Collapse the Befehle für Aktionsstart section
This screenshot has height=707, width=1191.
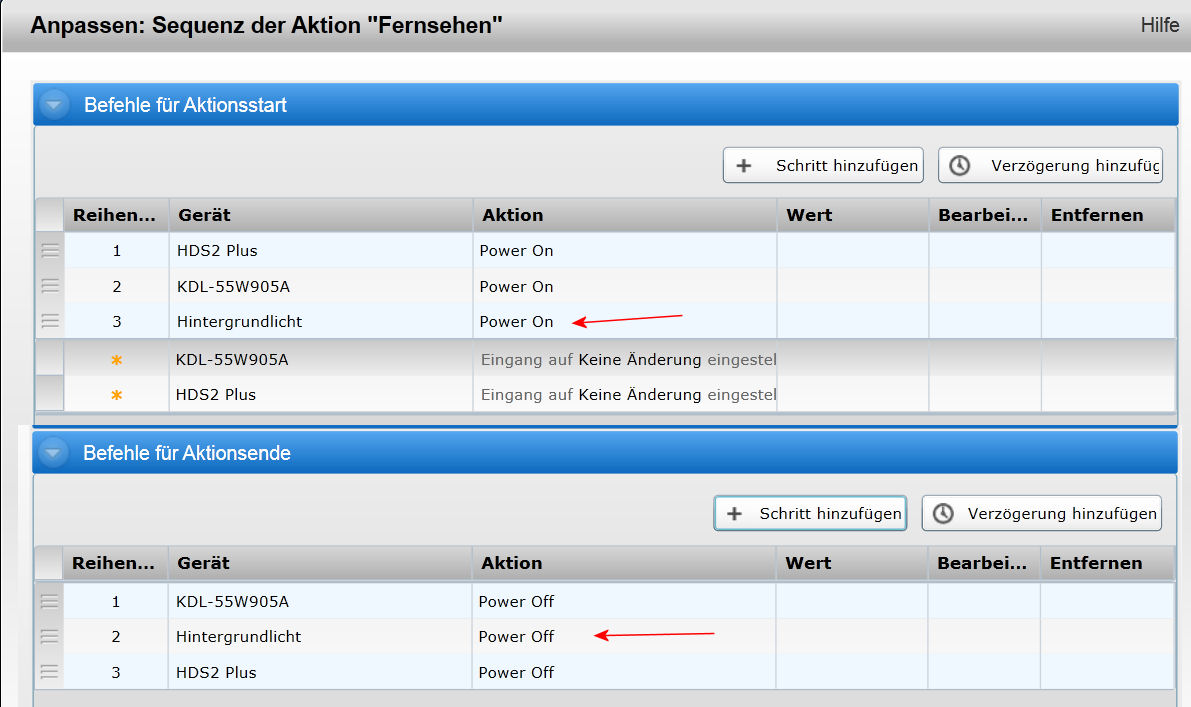click(54, 104)
